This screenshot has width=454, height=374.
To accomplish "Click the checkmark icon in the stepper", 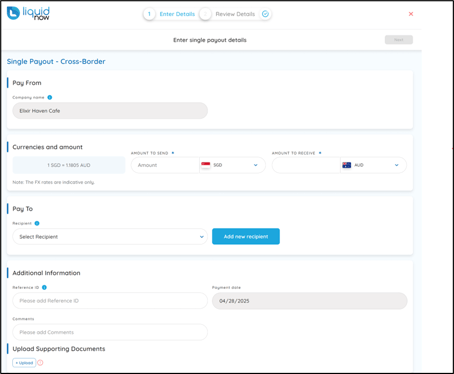I will coord(265,14).
